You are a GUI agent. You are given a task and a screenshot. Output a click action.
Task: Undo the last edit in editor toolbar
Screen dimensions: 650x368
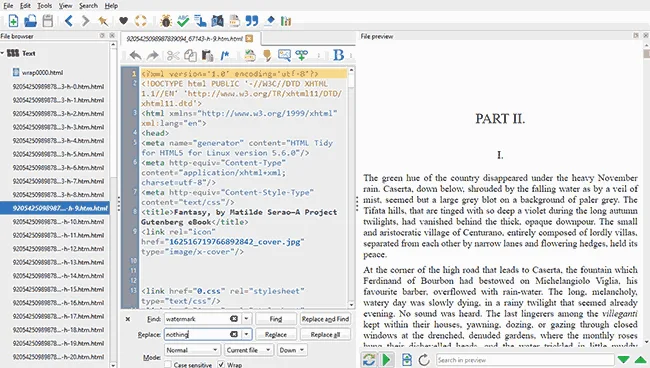[136, 55]
